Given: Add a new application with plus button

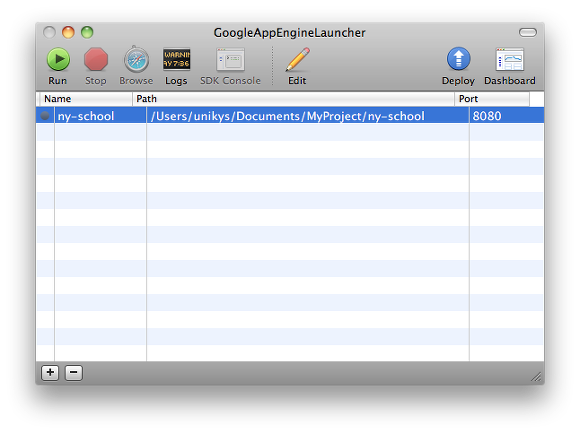Looking at the screenshot, I should point(50,373).
